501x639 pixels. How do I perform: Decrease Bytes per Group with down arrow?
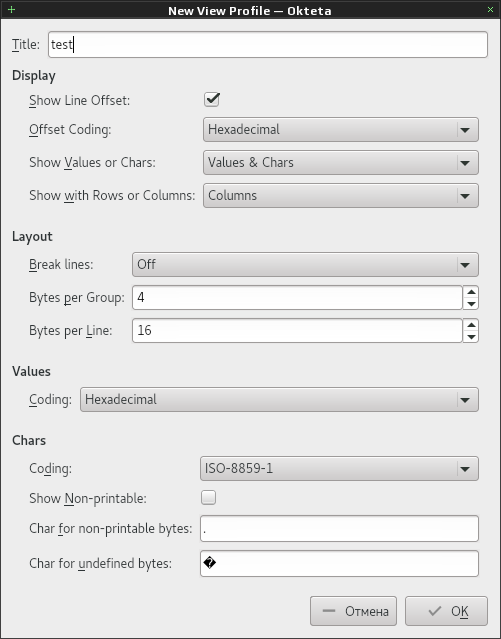click(x=471, y=304)
